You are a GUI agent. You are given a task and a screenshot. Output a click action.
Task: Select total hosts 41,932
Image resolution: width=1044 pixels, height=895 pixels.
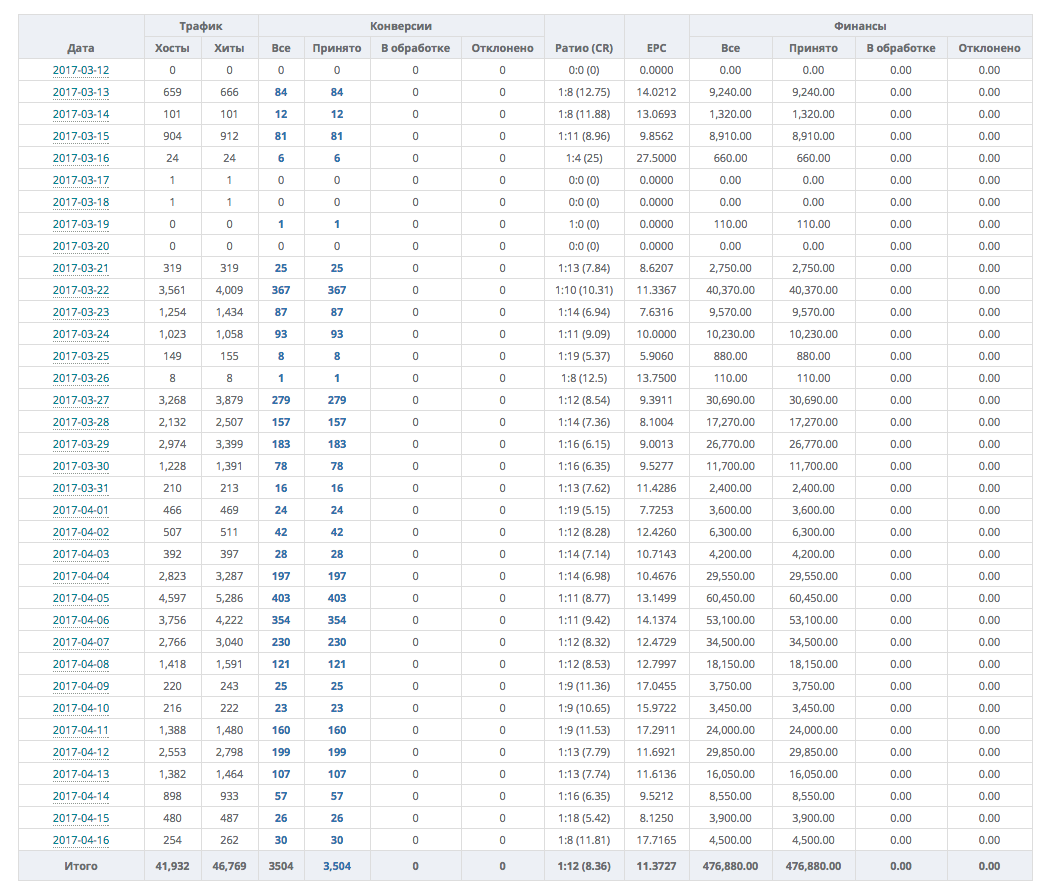click(172, 866)
